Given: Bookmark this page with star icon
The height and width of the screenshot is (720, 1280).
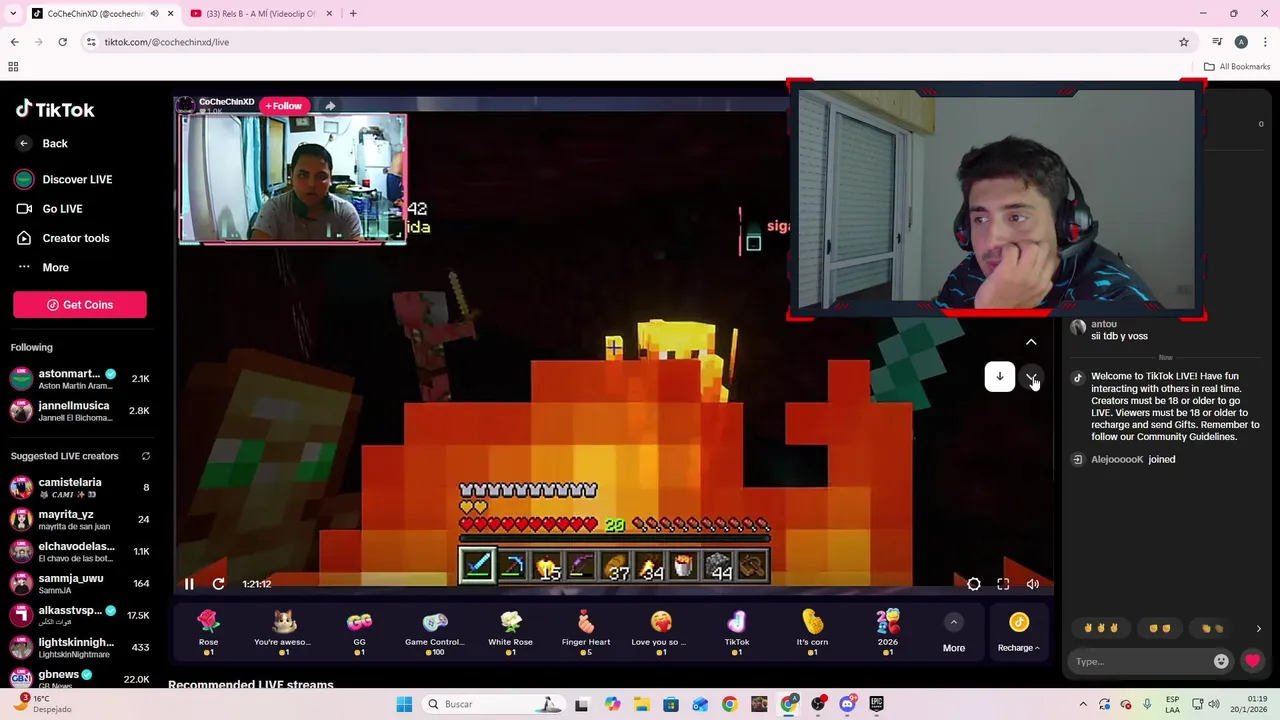Looking at the screenshot, I should 1184,42.
